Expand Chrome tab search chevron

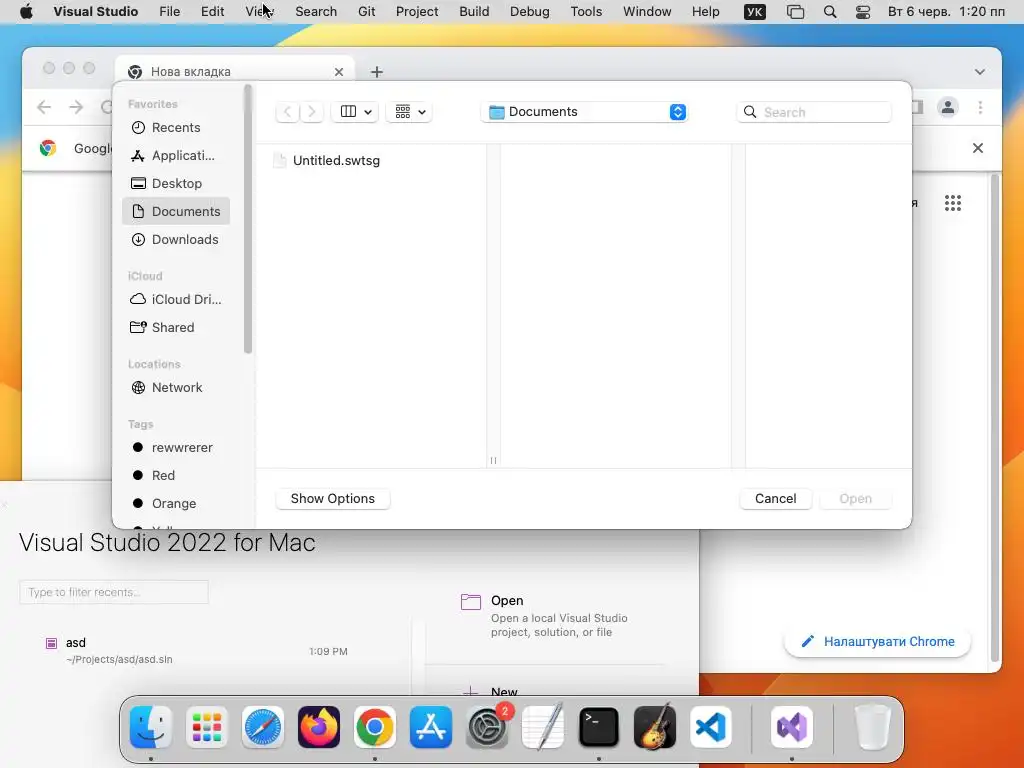tap(980, 72)
